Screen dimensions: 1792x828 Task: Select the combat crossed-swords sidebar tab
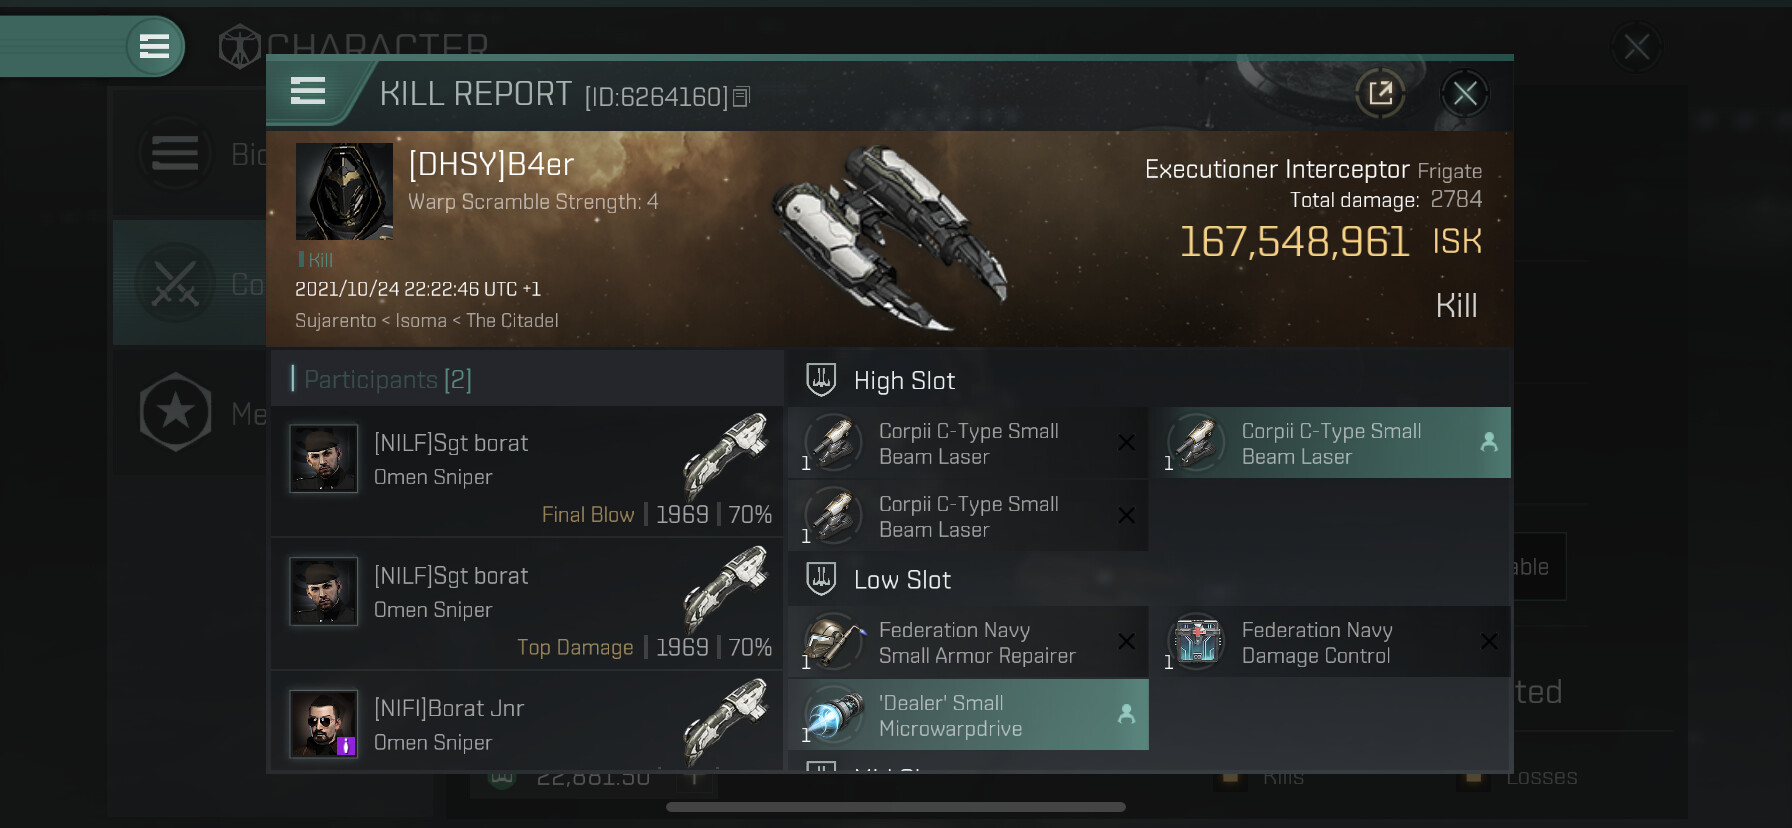(x=176, y=283)
